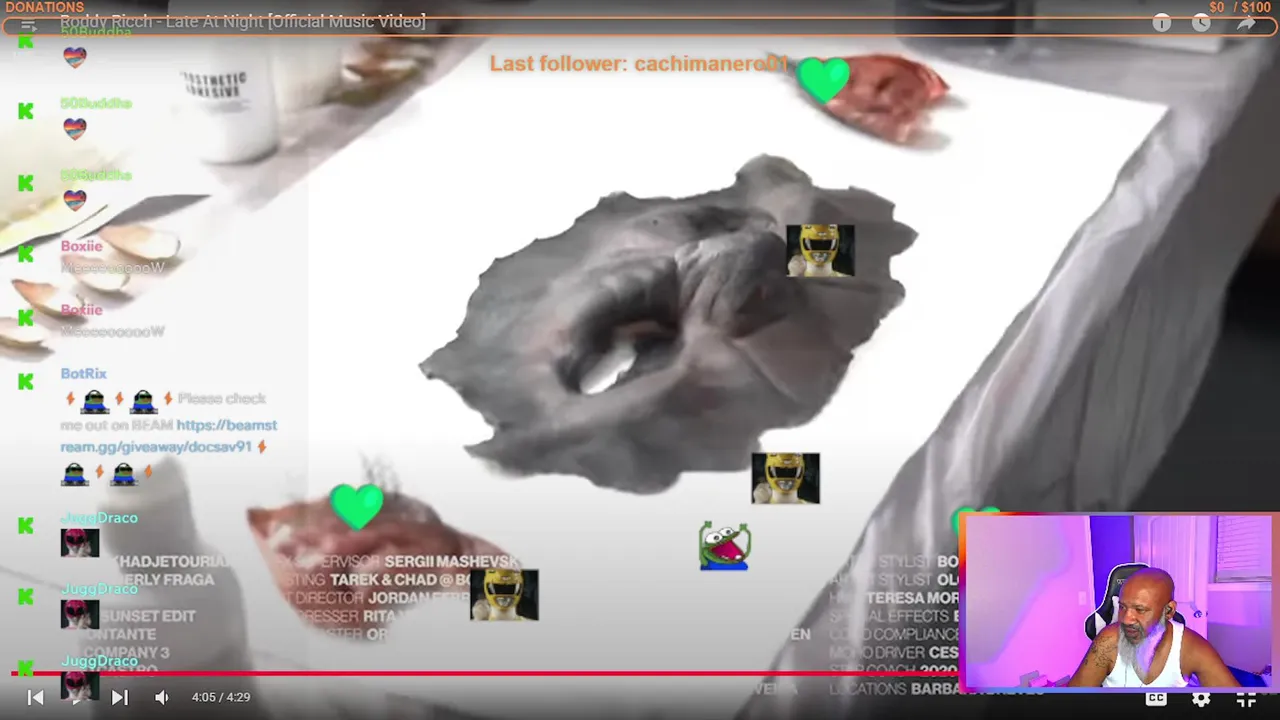
Task: Click the 'Last follower: cachimanero01' text
Action: [x=639, y=64]
